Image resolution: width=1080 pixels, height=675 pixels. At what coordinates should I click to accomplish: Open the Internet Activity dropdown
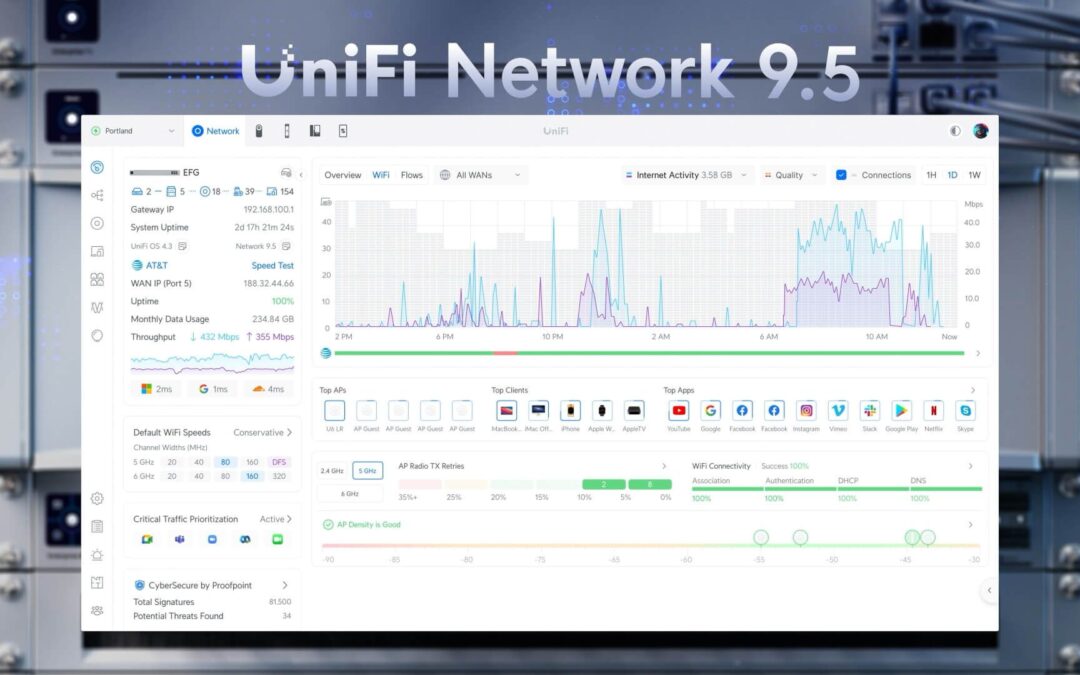pos(685,175)
